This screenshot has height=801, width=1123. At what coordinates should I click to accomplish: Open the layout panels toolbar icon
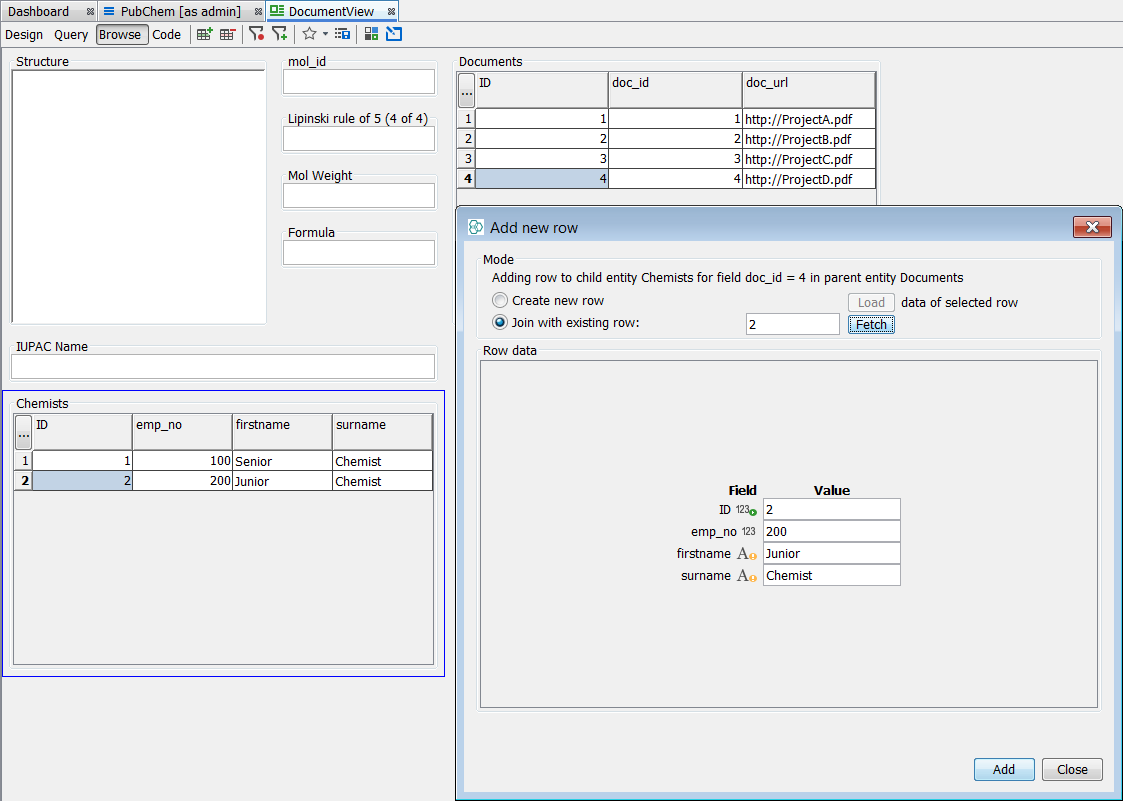click(x=371, y=33)
